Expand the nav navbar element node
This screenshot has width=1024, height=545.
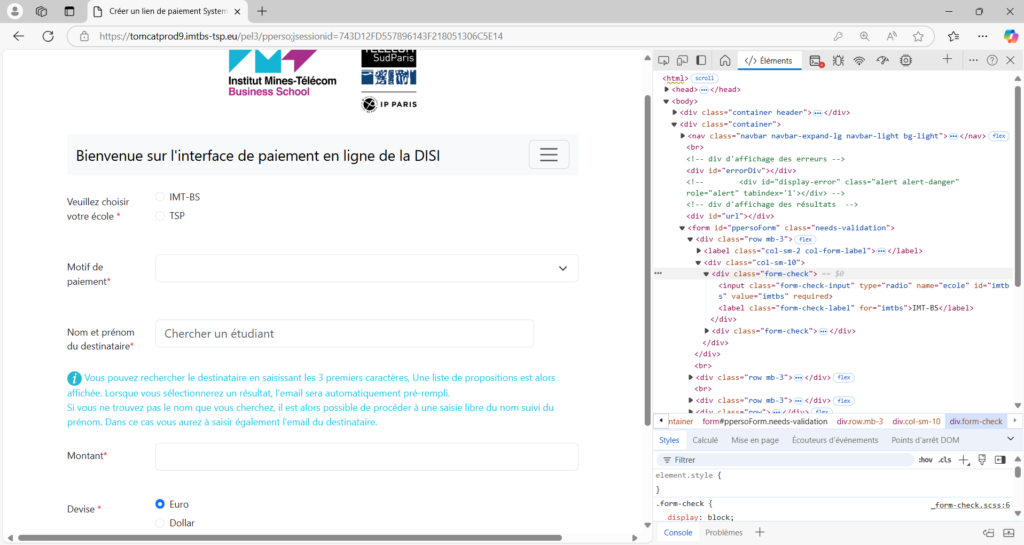[683, 135]
